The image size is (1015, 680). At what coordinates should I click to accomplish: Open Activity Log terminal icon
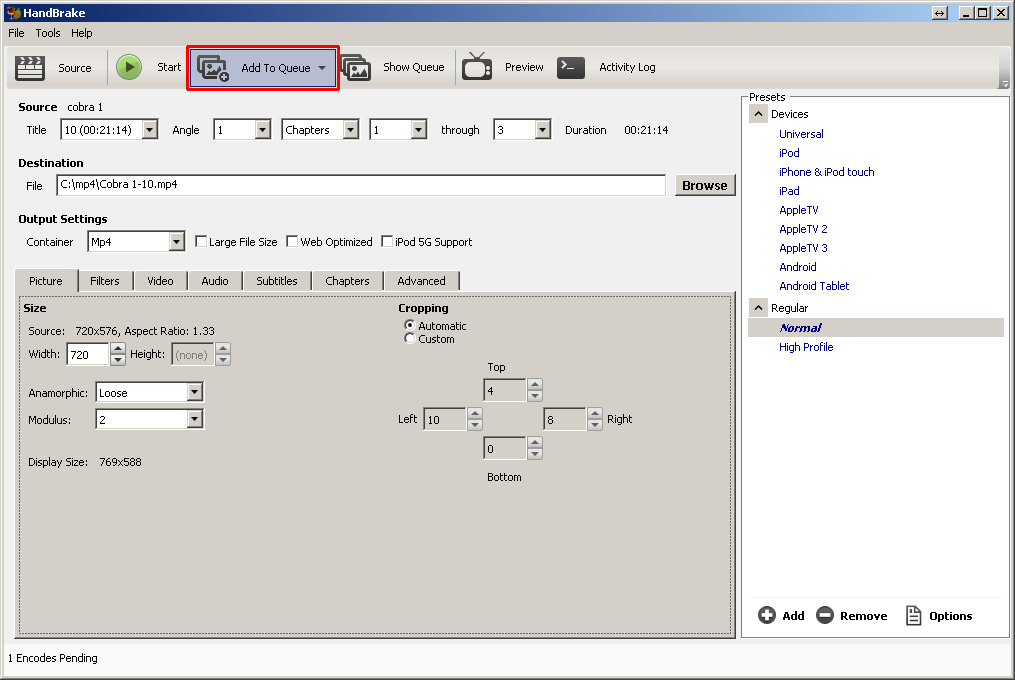coord(571,67)
